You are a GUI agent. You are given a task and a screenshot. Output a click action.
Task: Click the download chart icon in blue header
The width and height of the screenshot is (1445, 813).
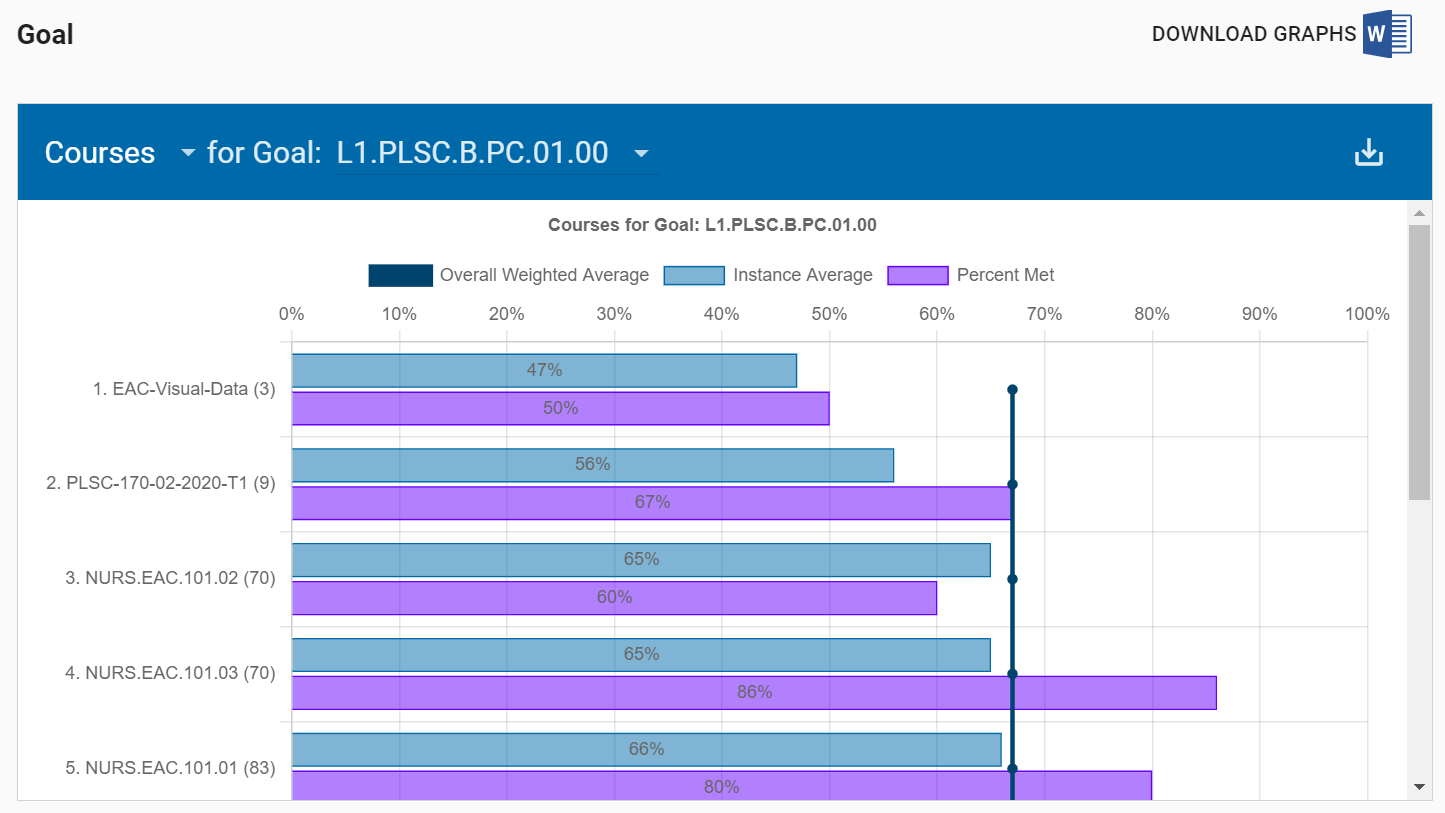[1368, 153]
